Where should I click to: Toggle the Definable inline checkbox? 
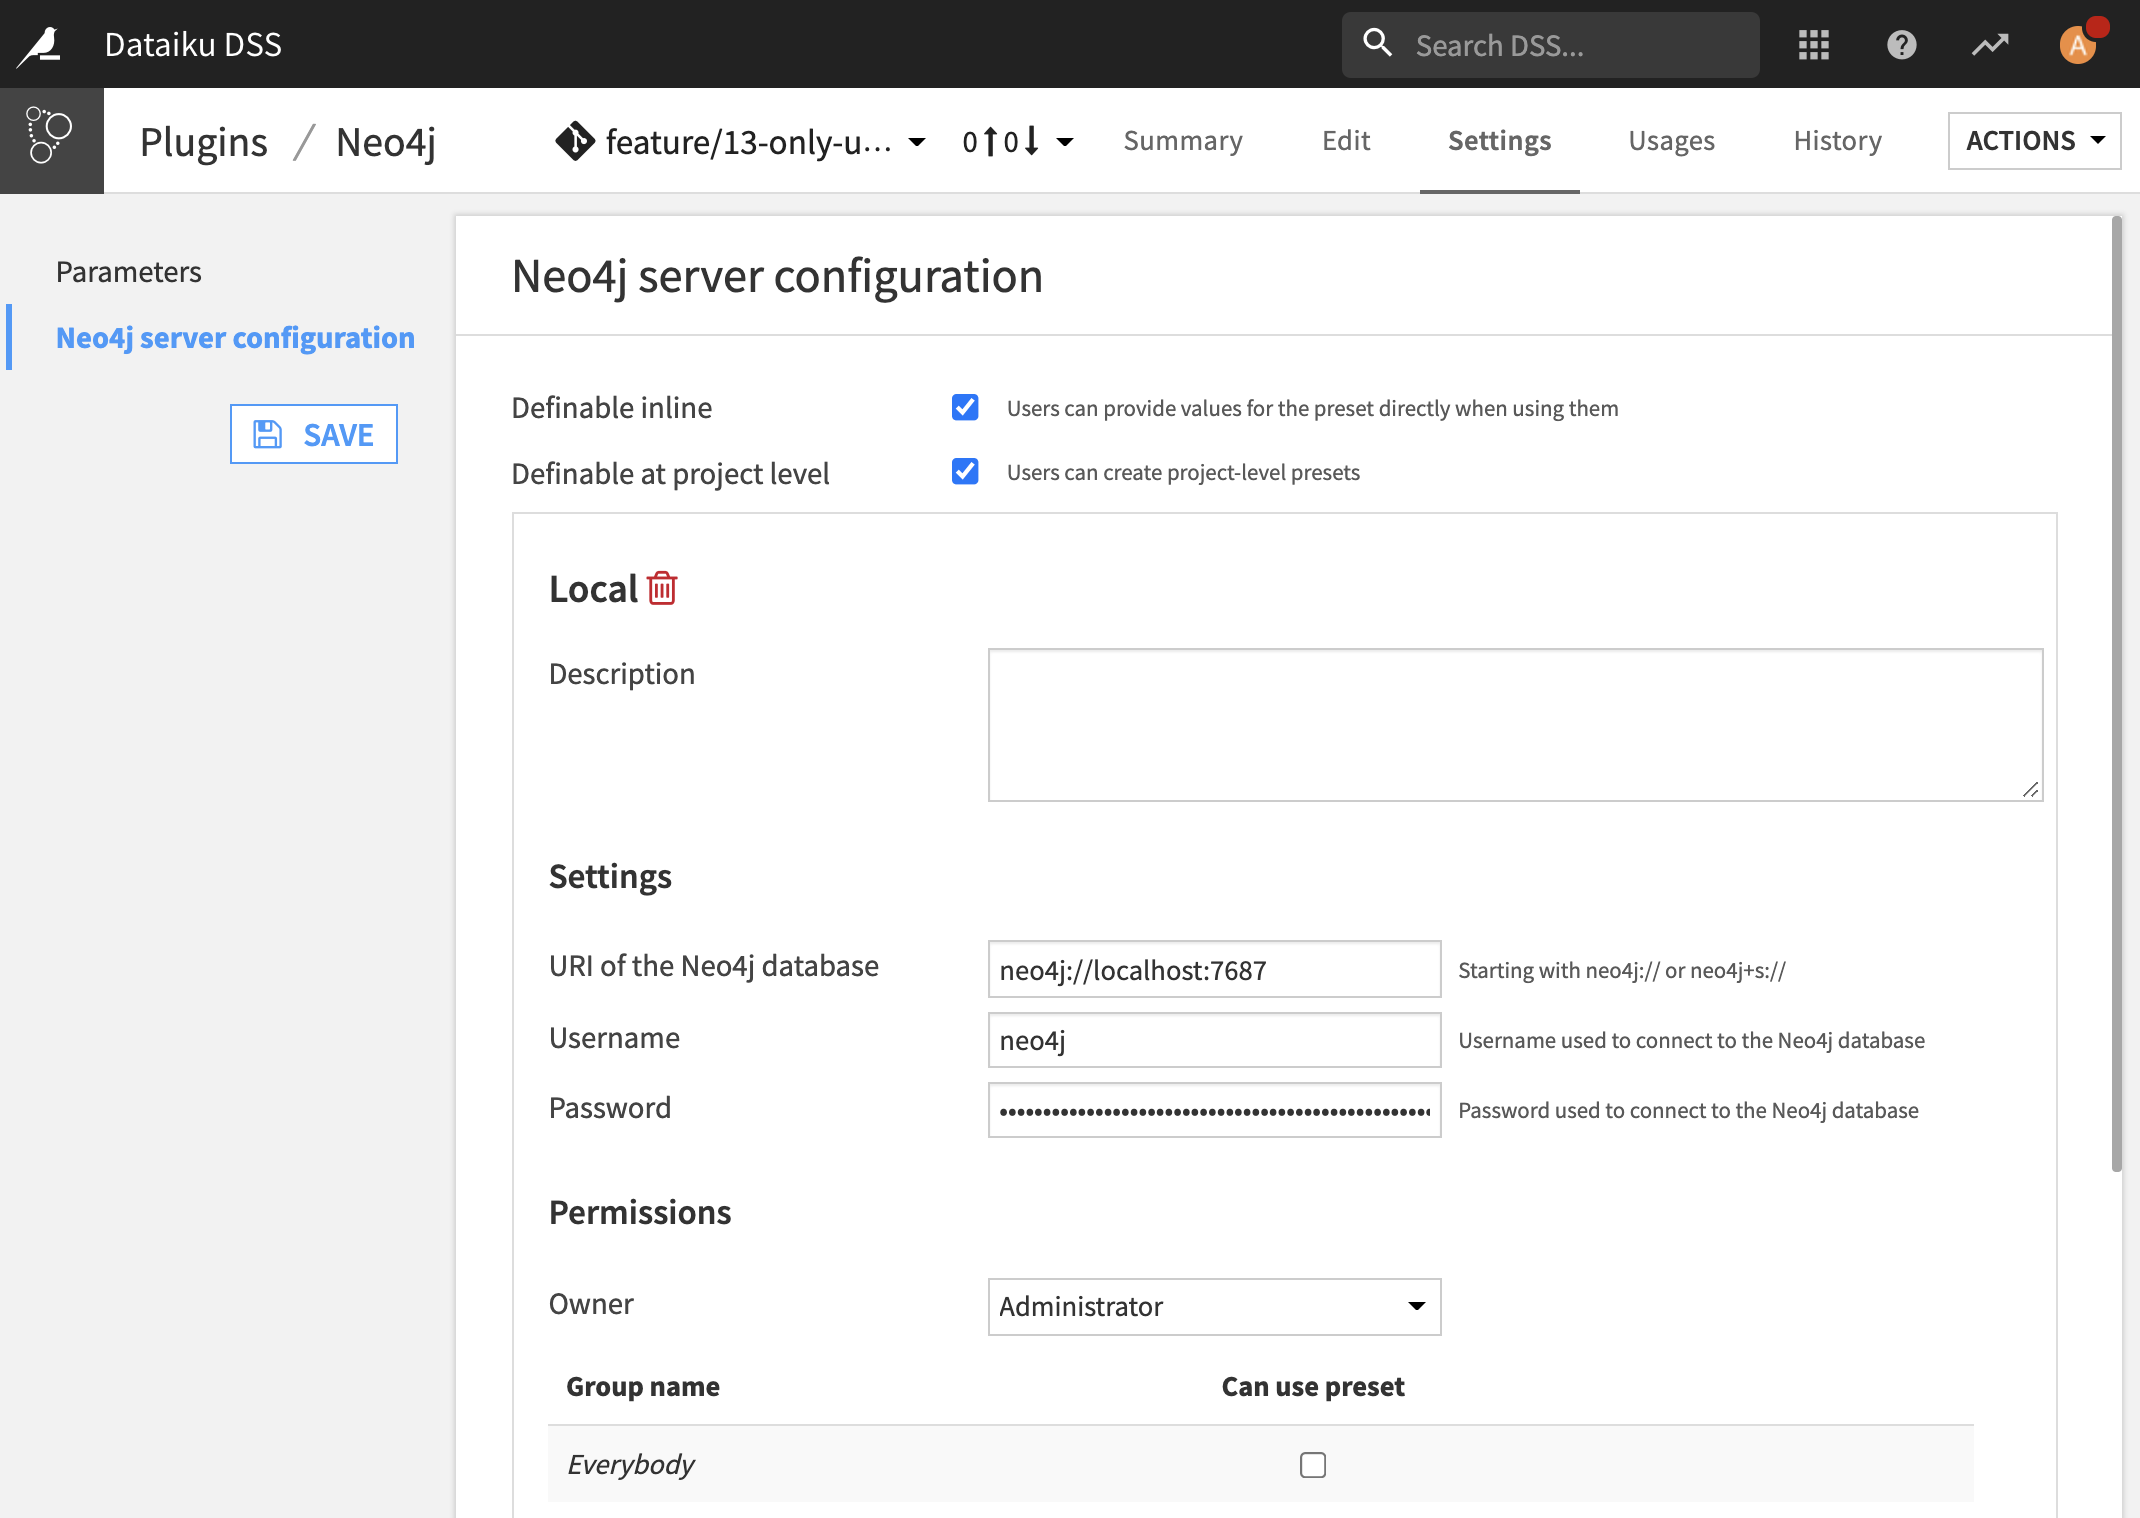point(965,407)
